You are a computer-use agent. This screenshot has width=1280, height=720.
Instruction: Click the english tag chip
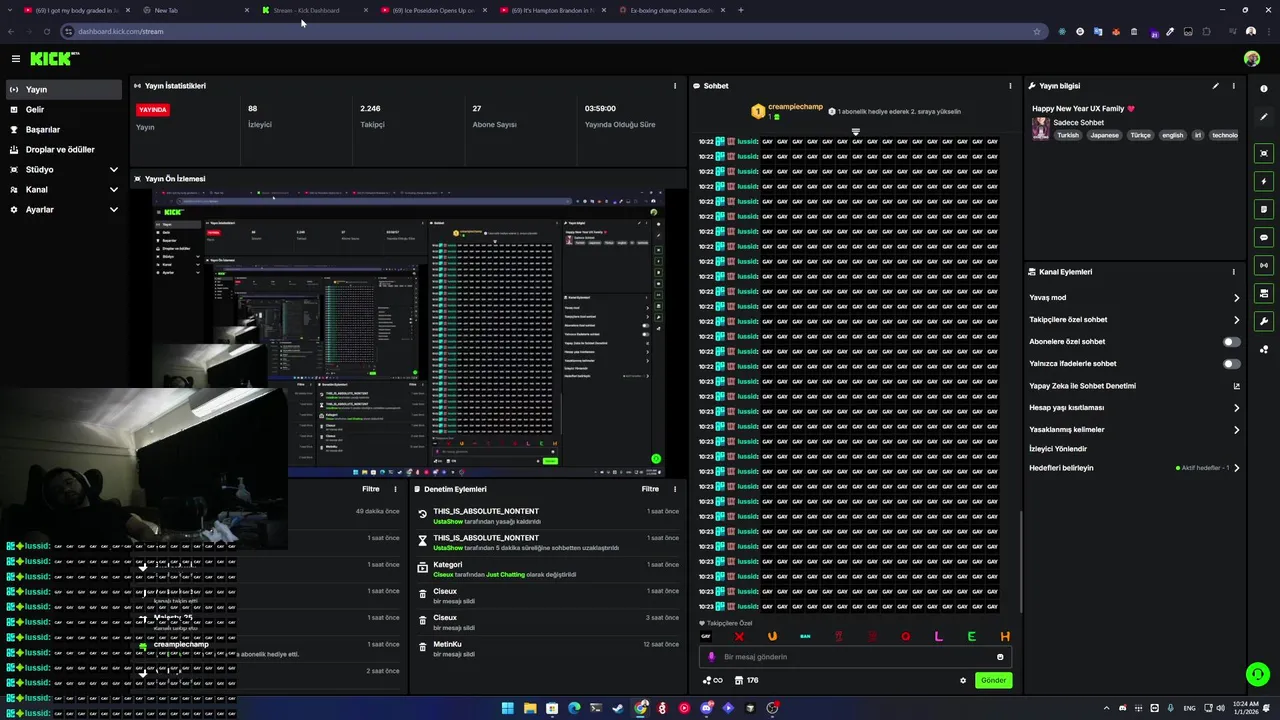[x=1172, y=135]
